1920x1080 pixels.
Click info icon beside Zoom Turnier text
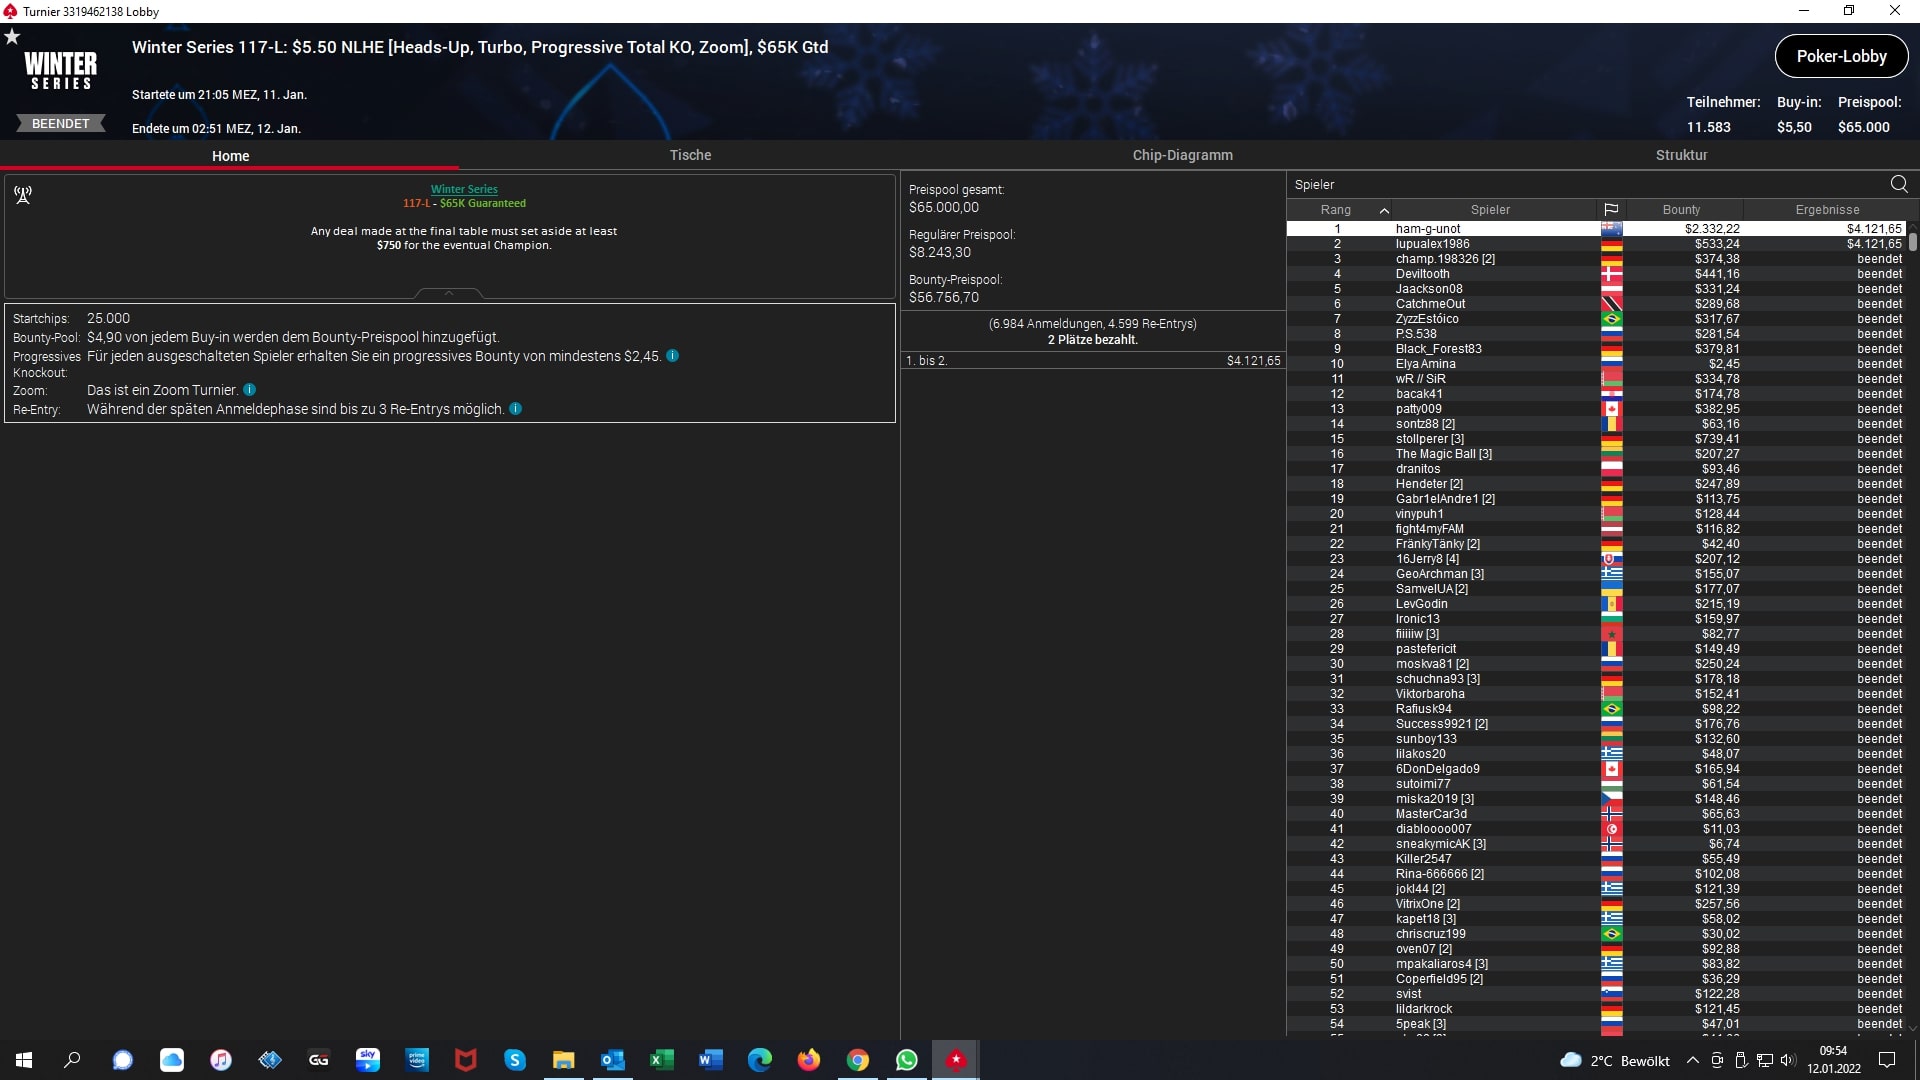point(250,390)
